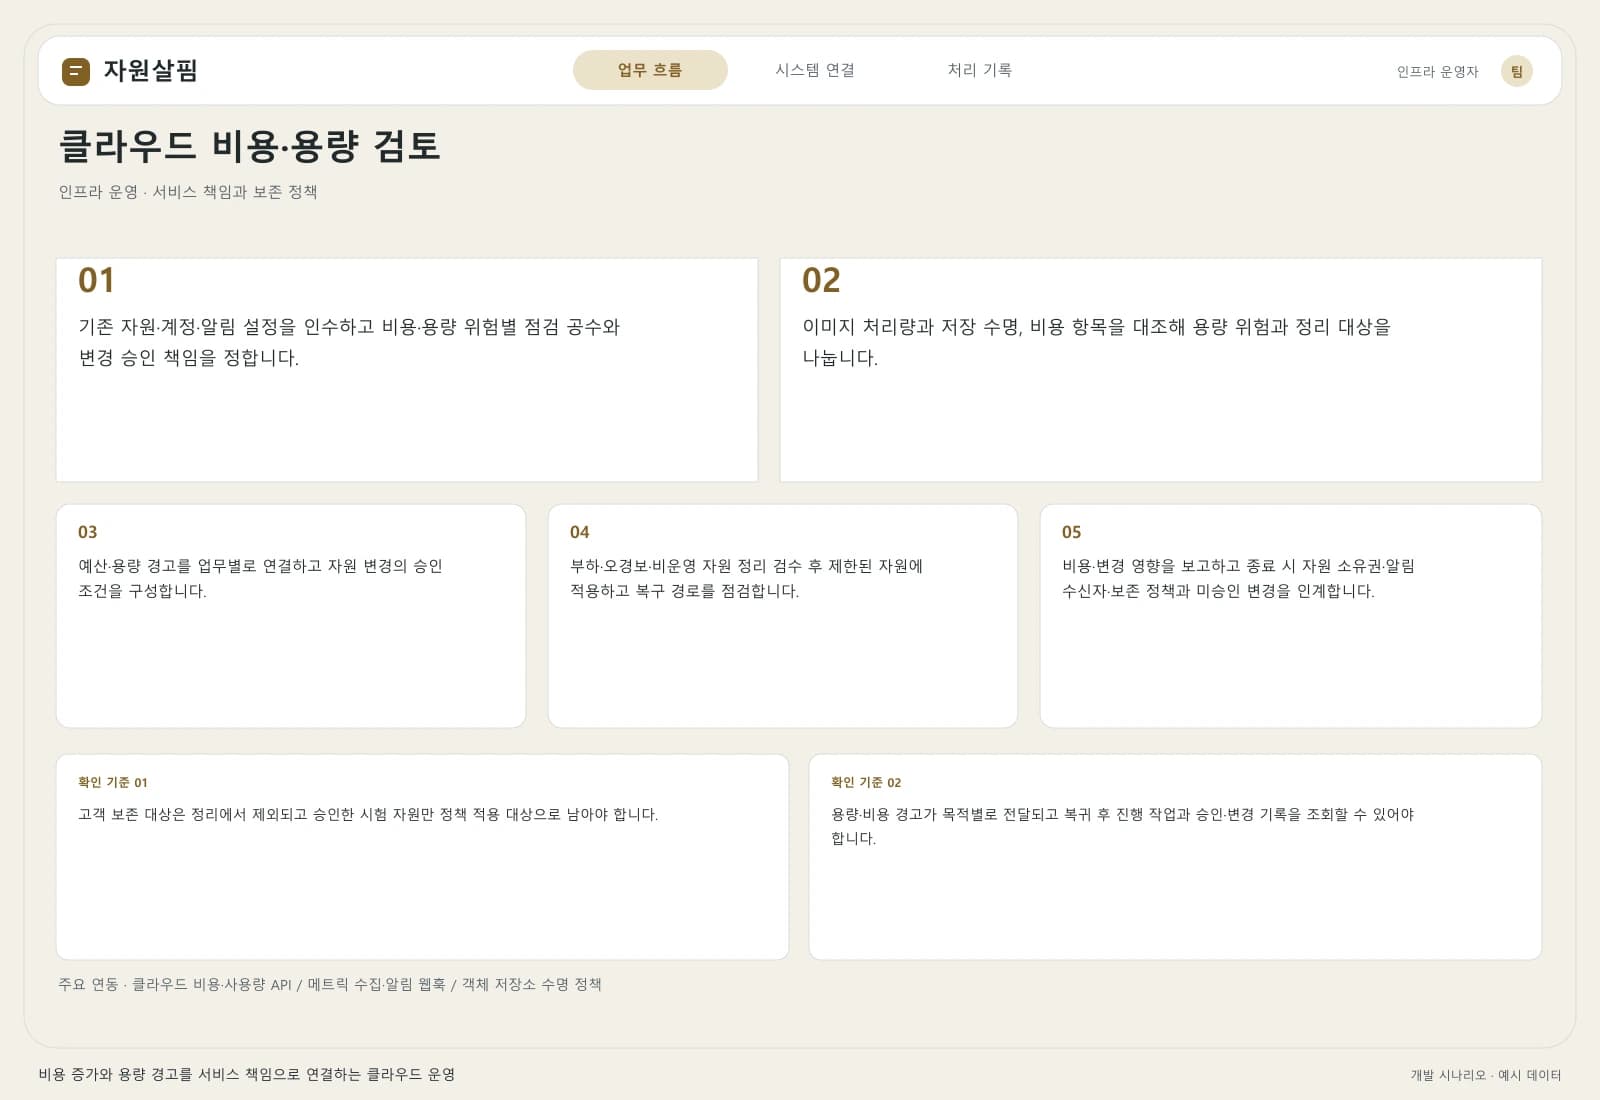Click the 자원살핌 logo icon

pos(76,71)
